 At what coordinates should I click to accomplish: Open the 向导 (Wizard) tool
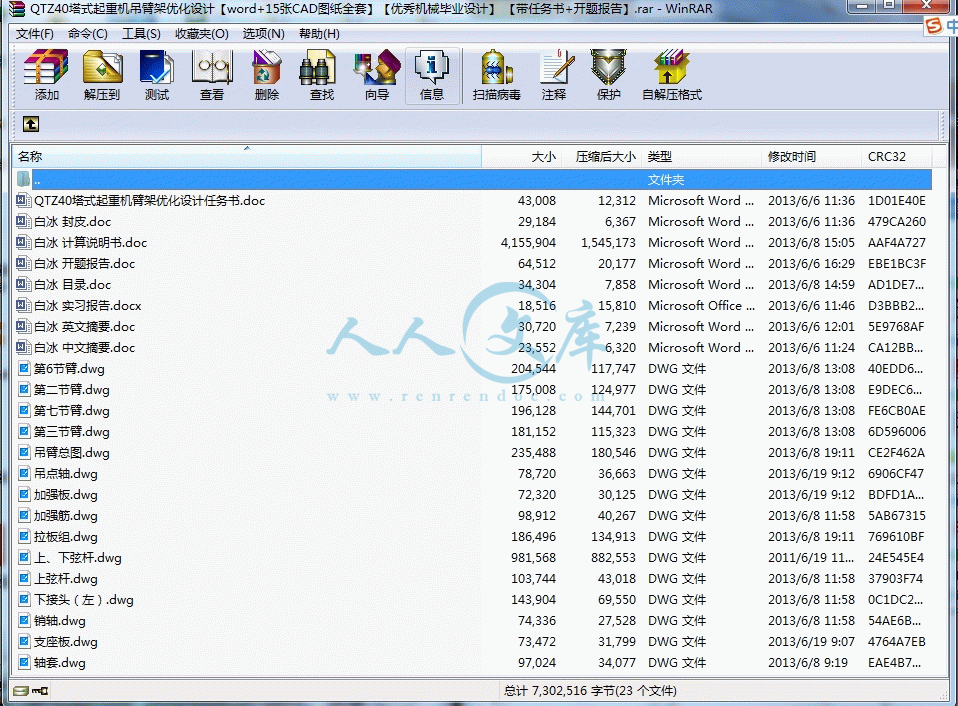(377, 75)
